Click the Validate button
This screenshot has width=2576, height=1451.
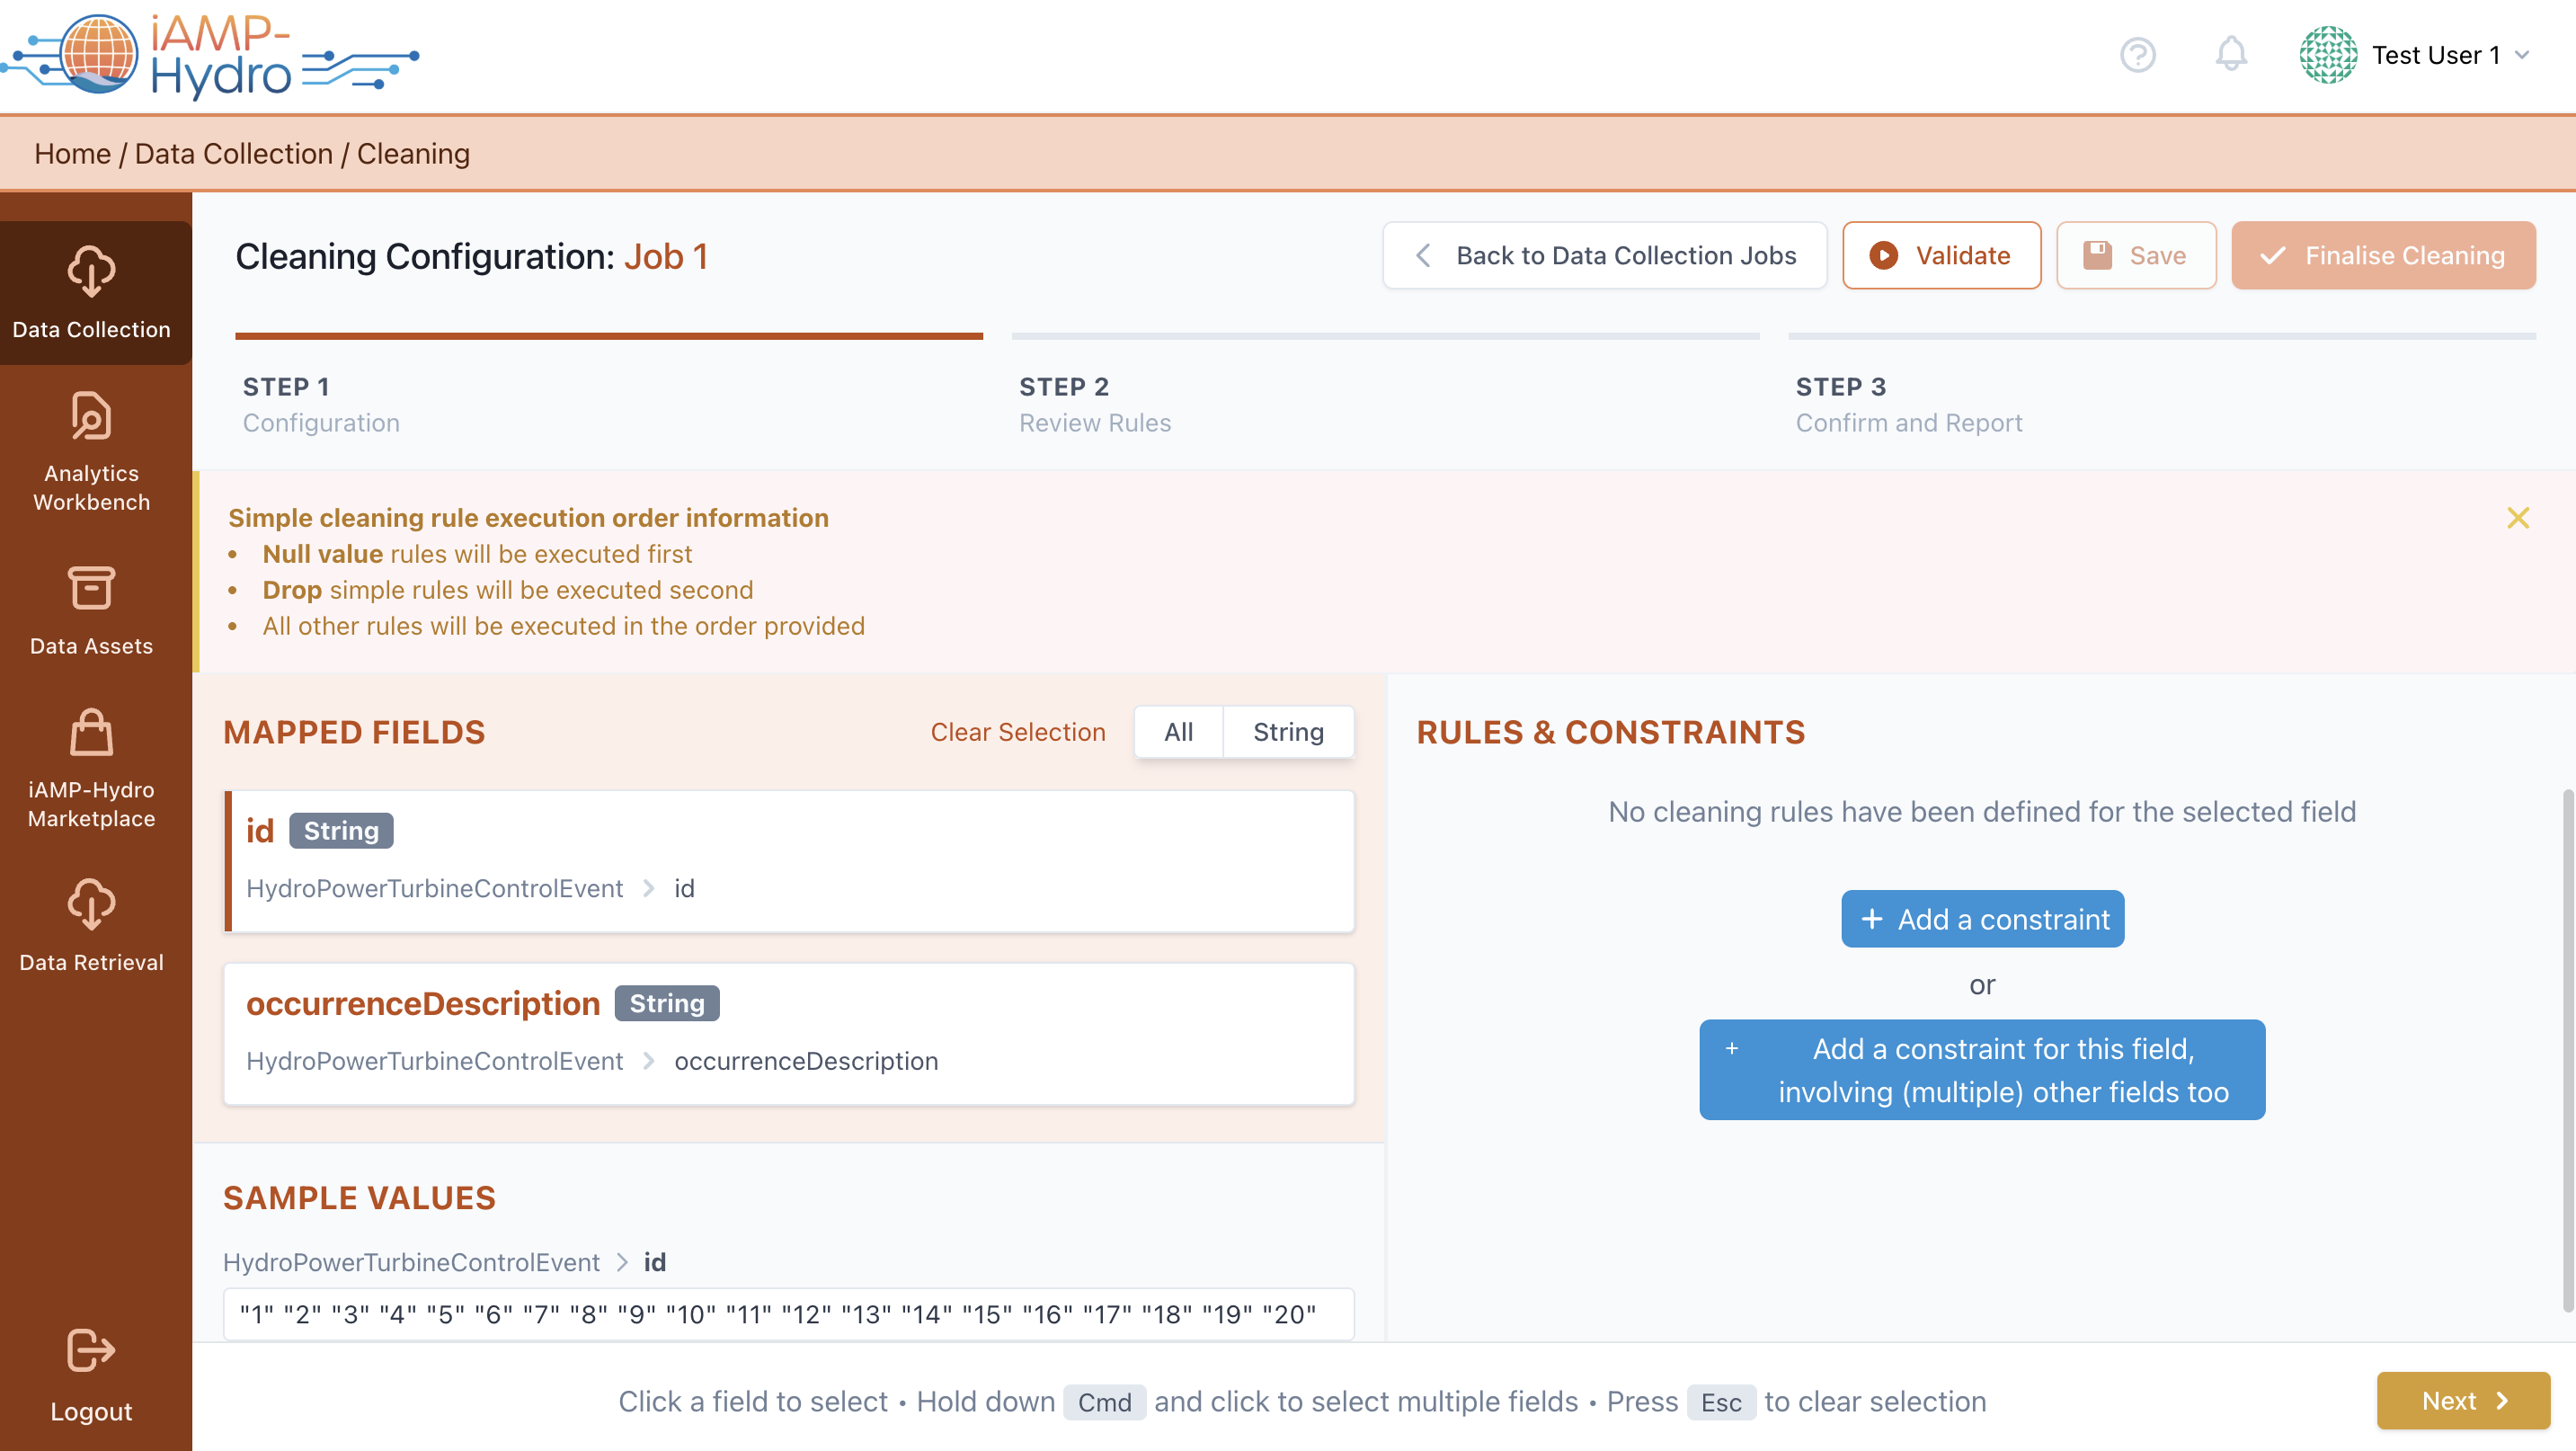tap(1941, 256)
